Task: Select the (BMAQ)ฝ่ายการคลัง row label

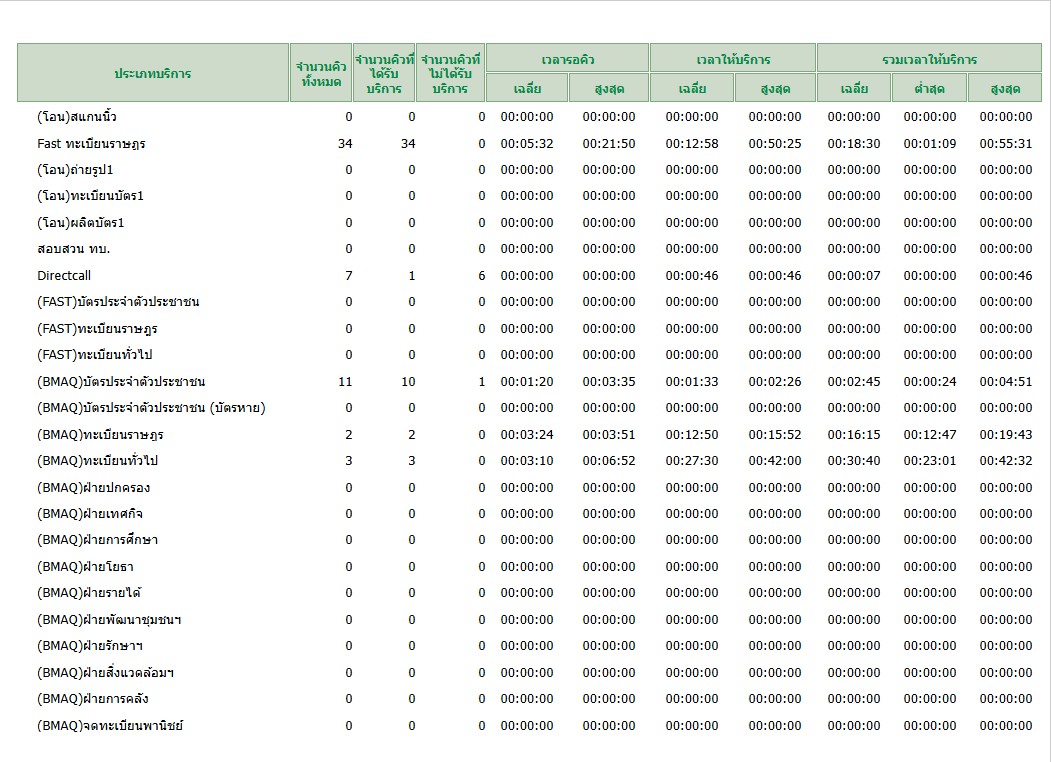Action: pos(92,698)
